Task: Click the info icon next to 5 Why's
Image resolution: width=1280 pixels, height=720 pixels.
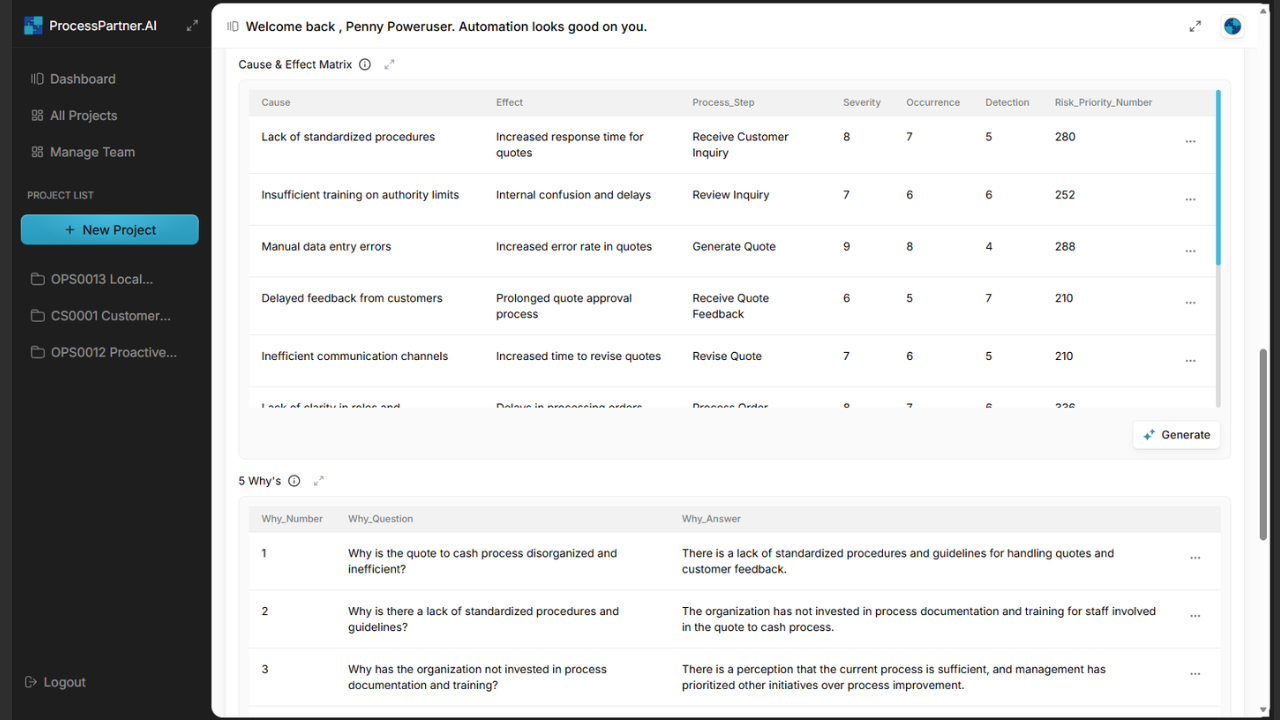Action: (294, 481)
